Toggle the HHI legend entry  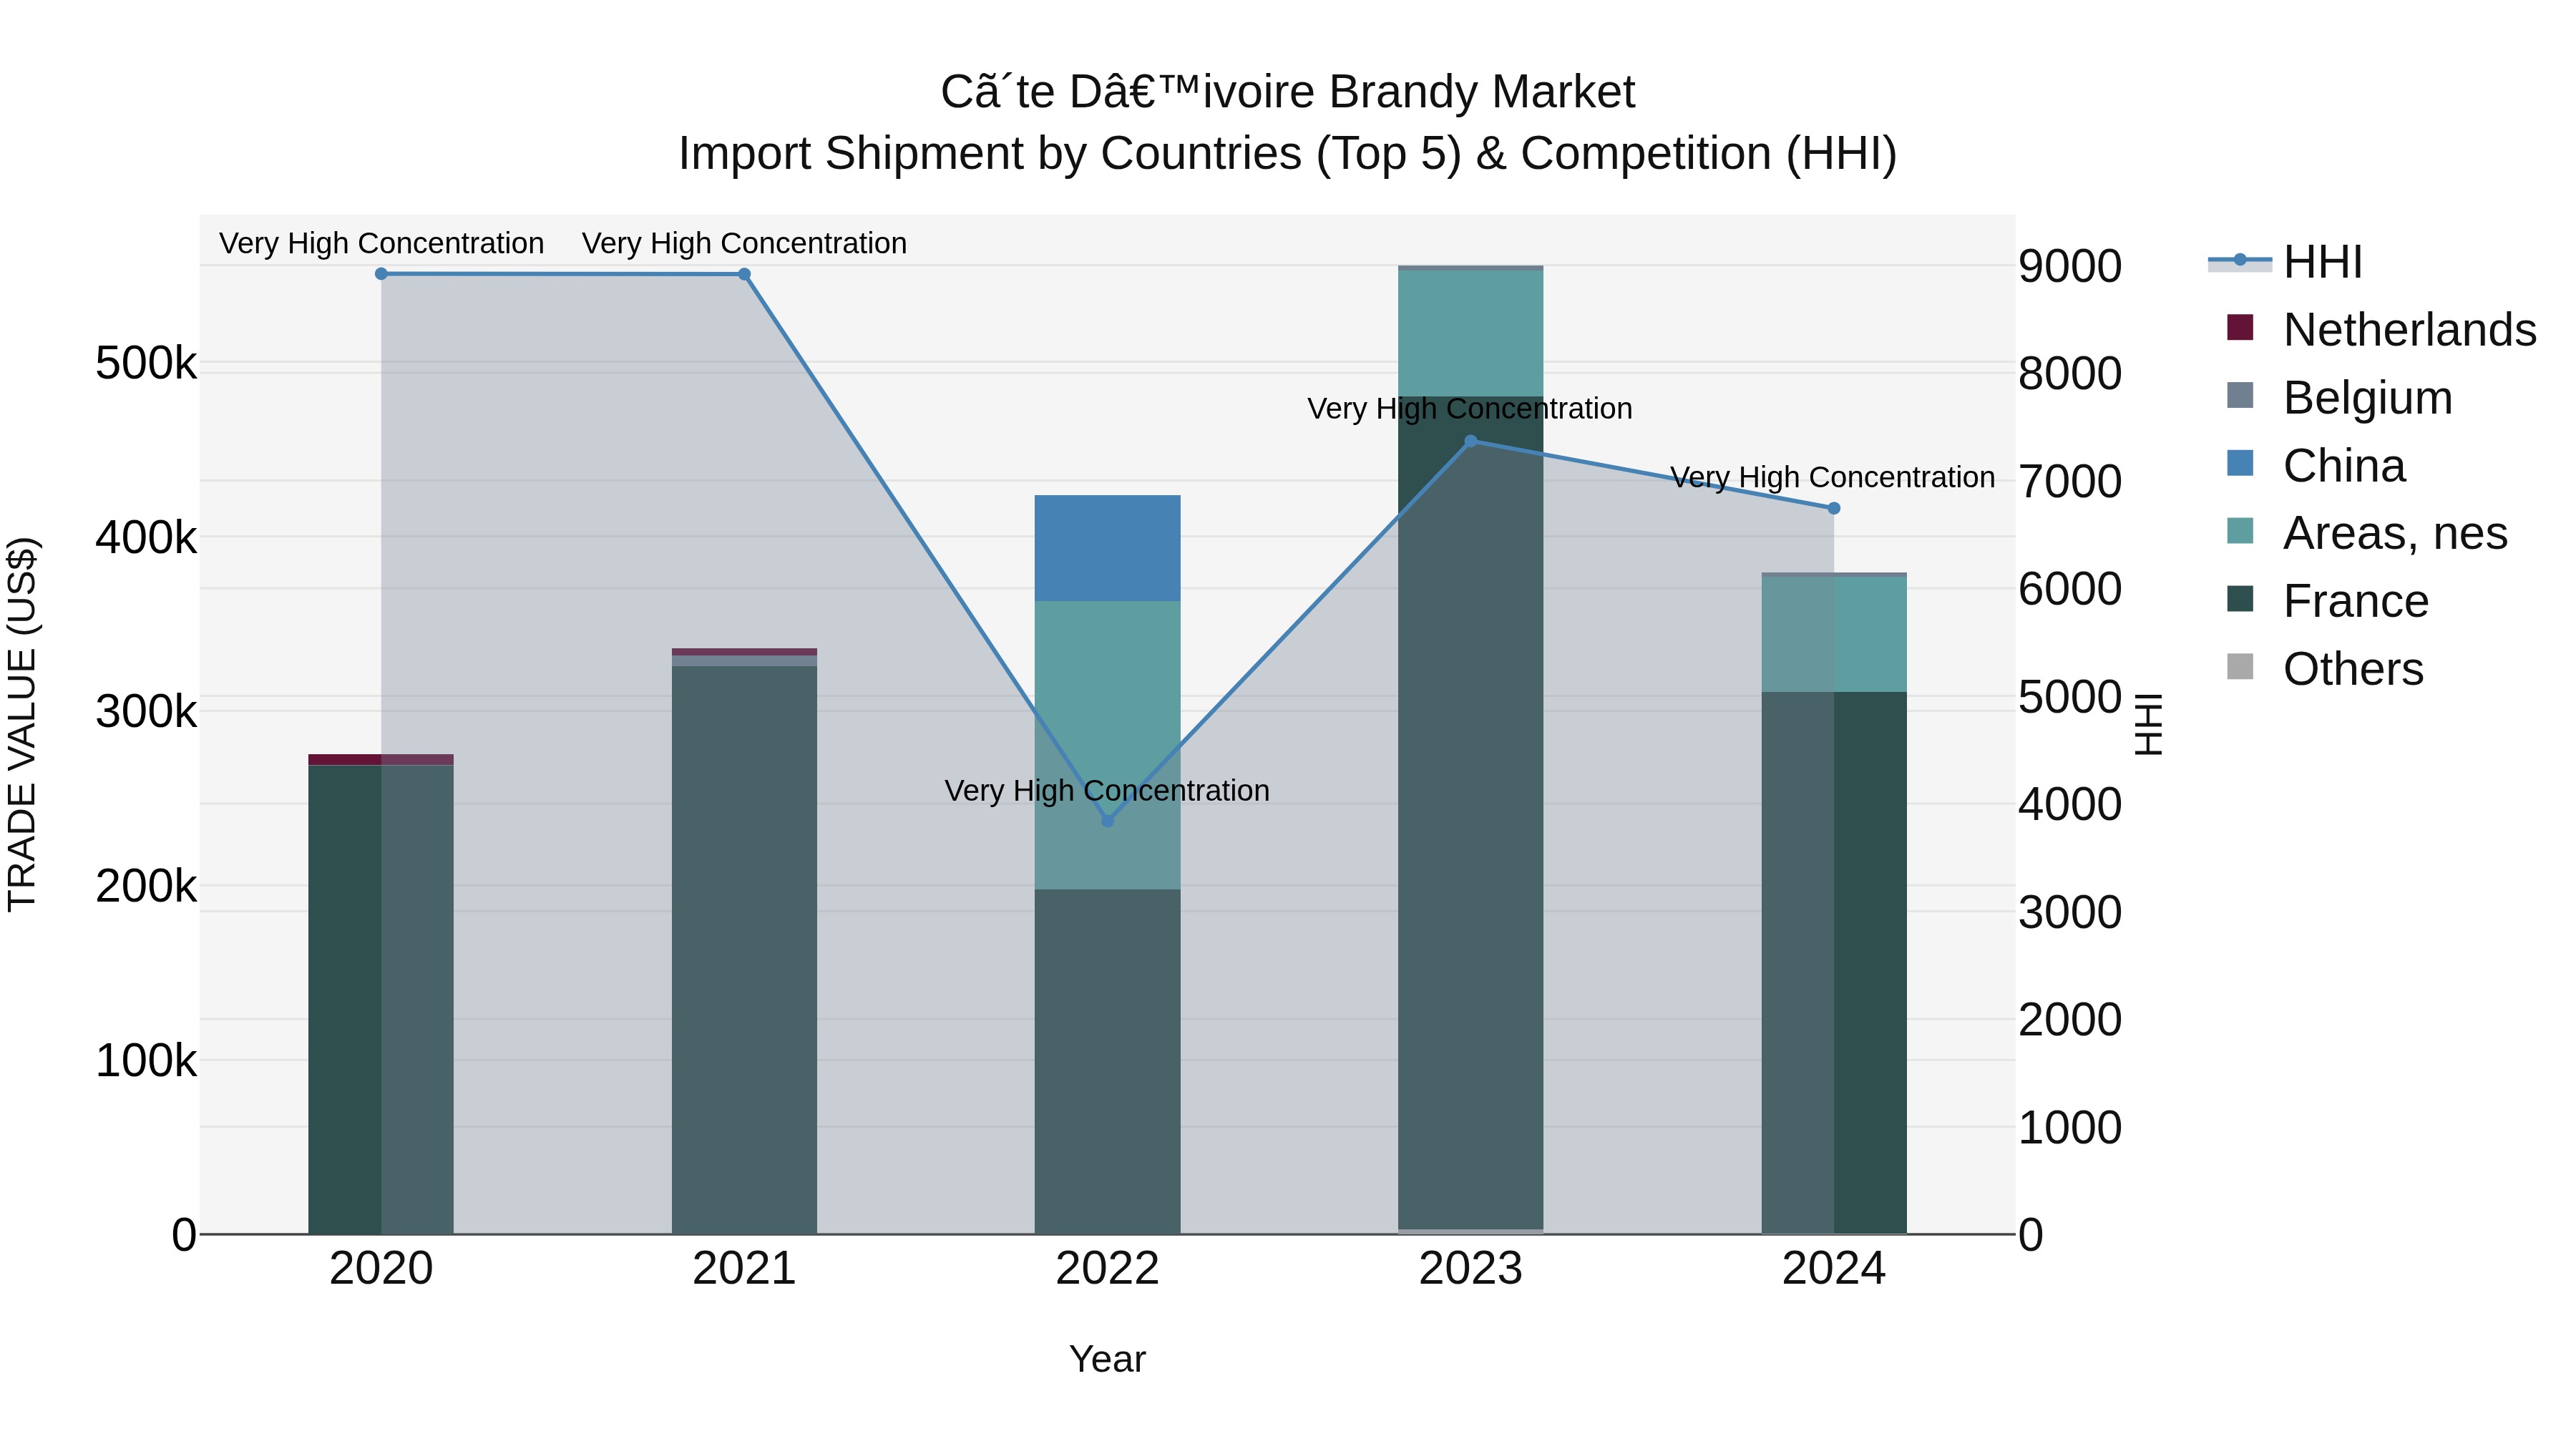pyautogui.click(x=2286, y=262)
